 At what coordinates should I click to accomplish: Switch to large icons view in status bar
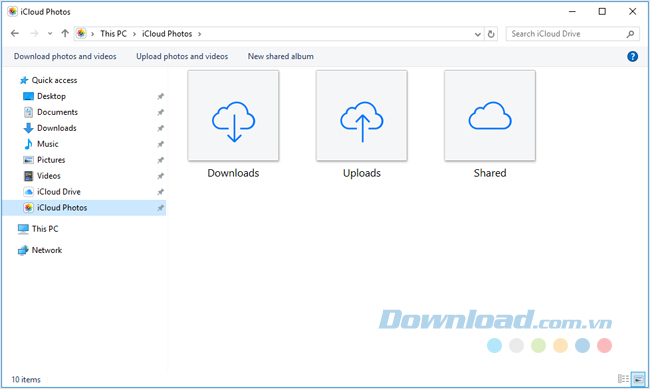(x=638, y=379)
